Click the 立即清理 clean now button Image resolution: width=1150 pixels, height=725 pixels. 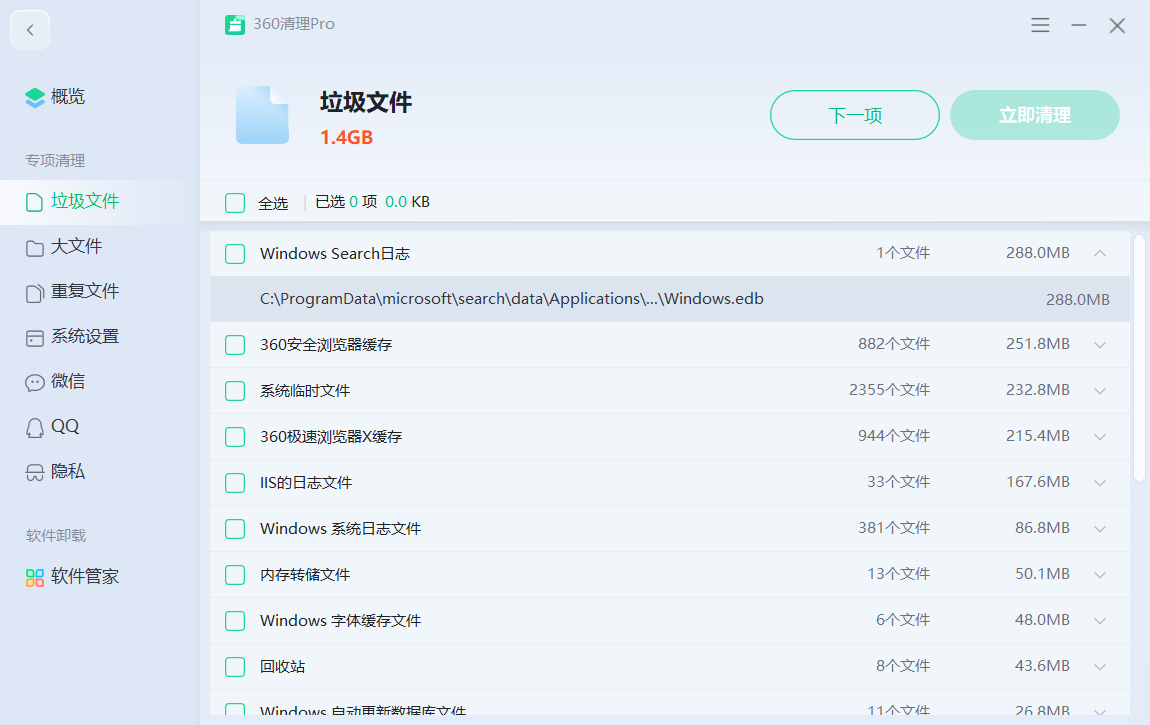coord(1034,115)
